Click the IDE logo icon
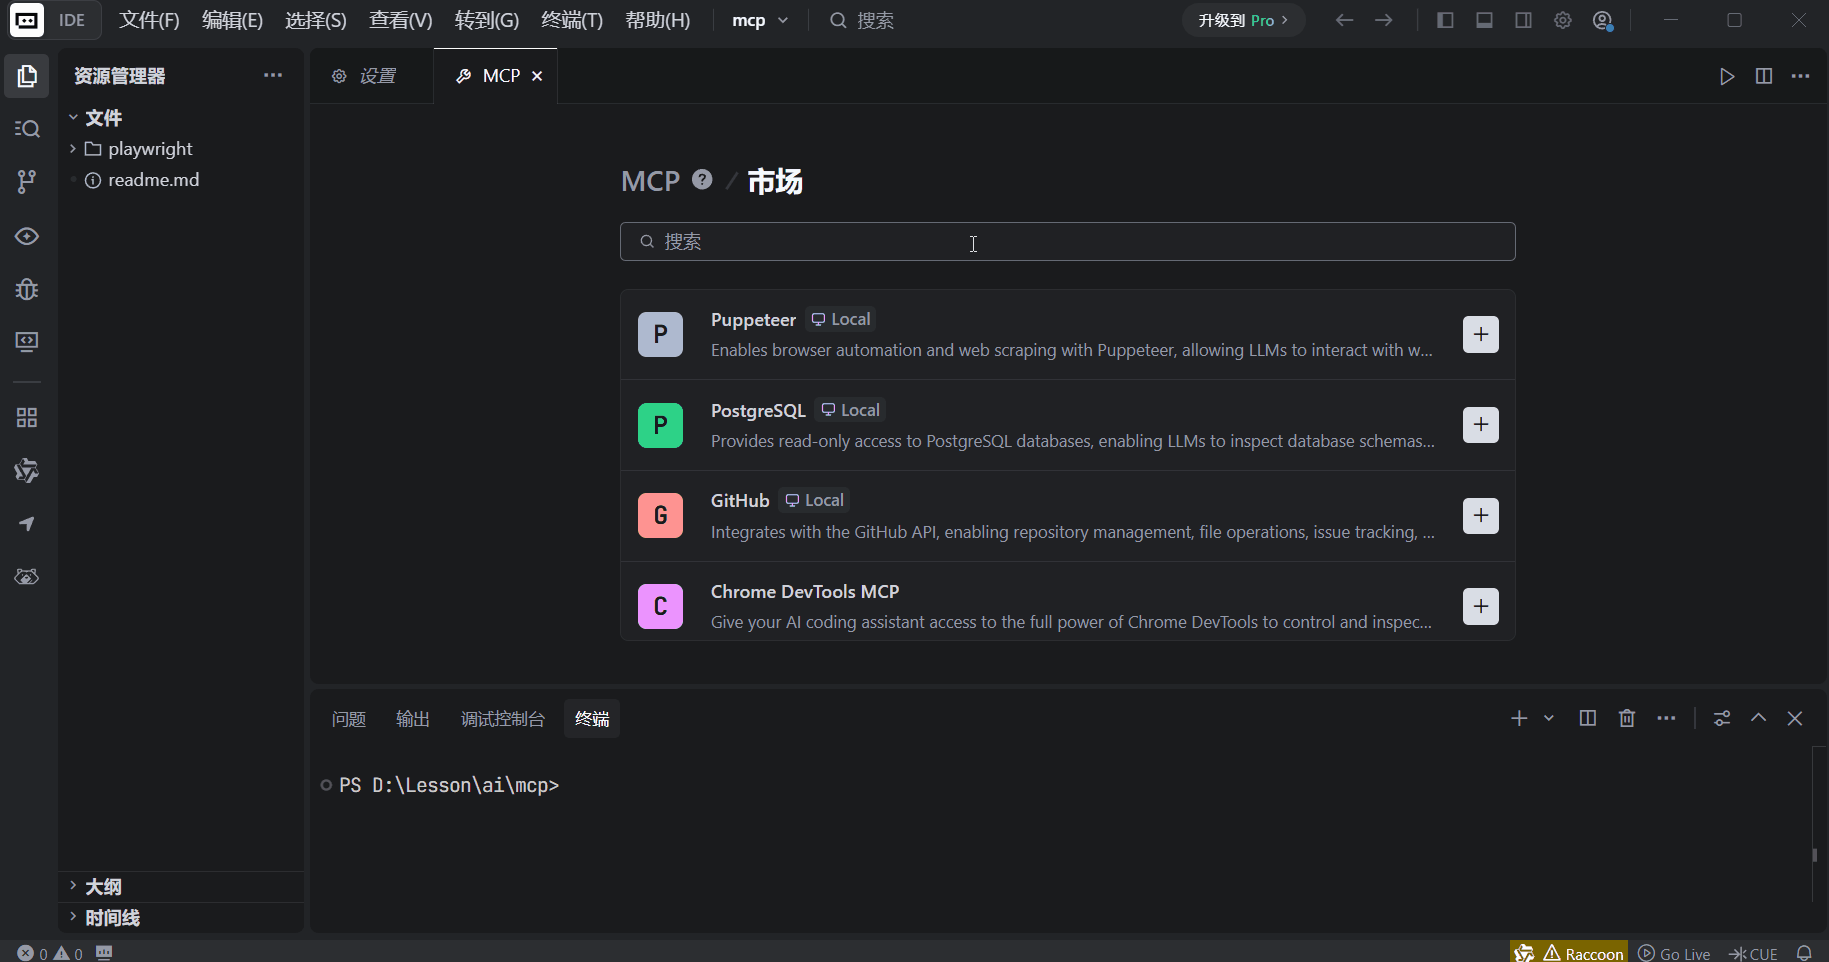Viewport: 1829px width, 962px height. [x=27, y=20]
